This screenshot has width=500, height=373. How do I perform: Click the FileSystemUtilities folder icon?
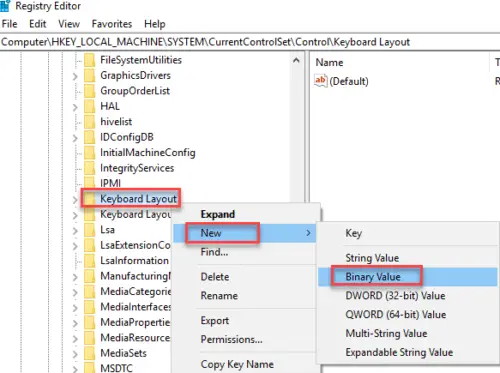tap(89, 60)
